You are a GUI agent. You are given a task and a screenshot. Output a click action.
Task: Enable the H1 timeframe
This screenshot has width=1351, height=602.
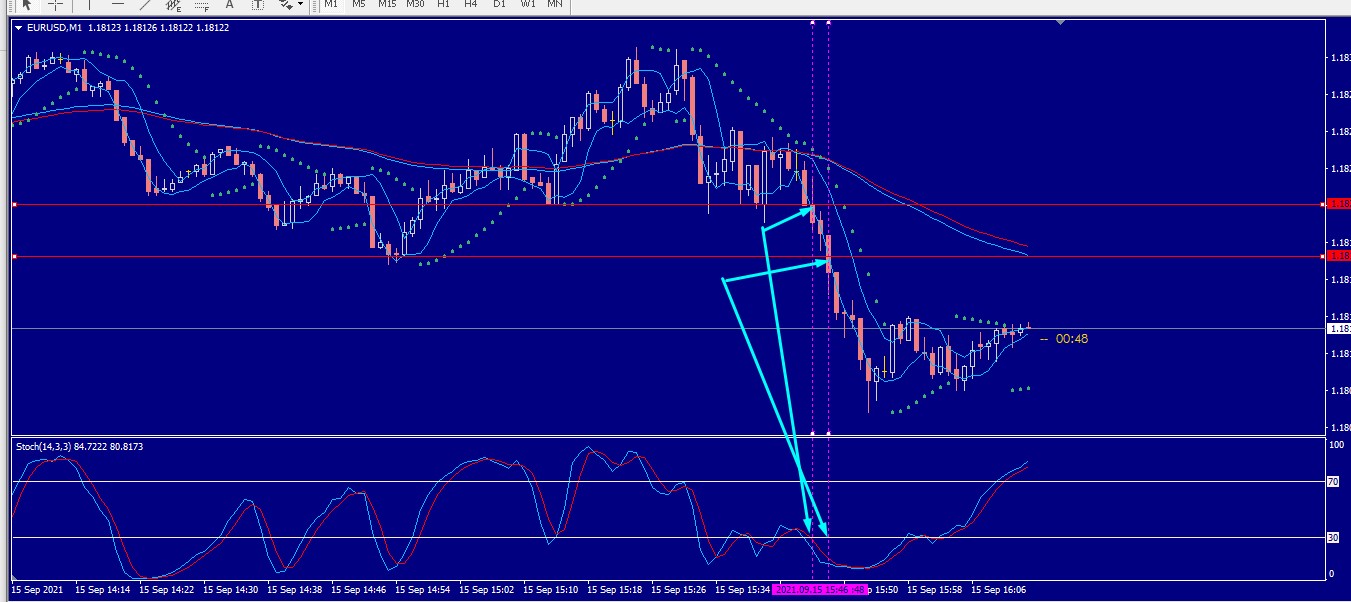pos(443,5)
